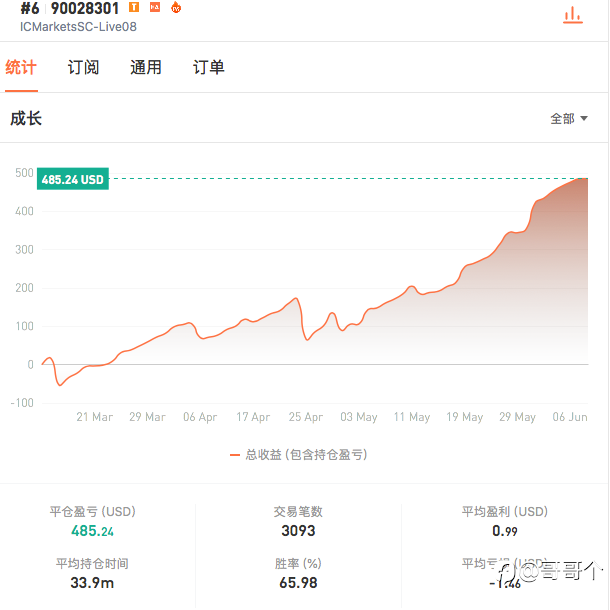Image resolution: width=610 pixels, height=610 pixels.
Task: Click the 25 Apr date axis label
Action: (306, 417)
